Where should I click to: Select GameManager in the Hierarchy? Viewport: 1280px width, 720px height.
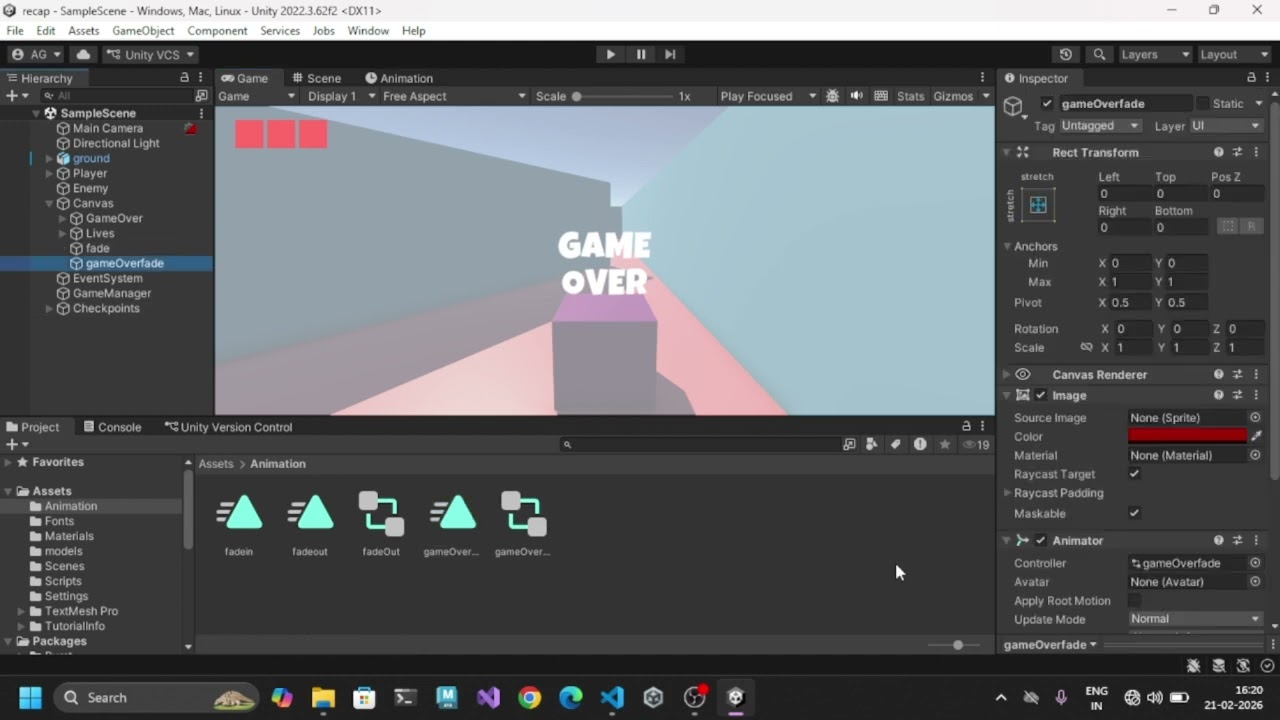[112, 293]
